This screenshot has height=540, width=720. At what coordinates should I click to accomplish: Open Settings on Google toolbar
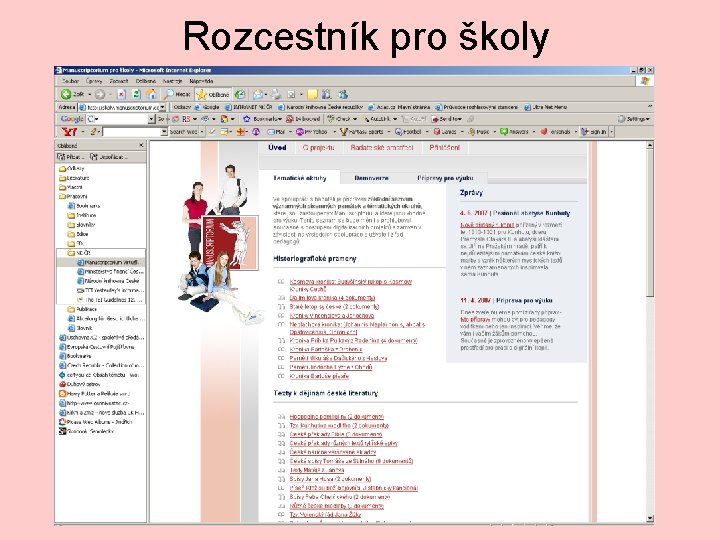pyautogui.click(x=634, y=119)
